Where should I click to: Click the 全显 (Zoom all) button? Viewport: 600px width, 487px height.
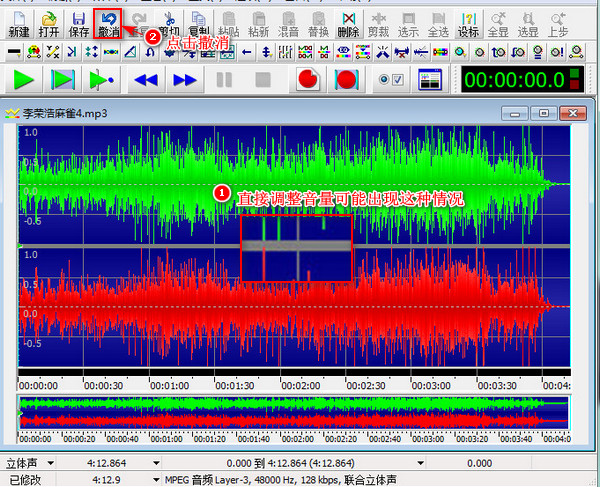click(498, 24)
